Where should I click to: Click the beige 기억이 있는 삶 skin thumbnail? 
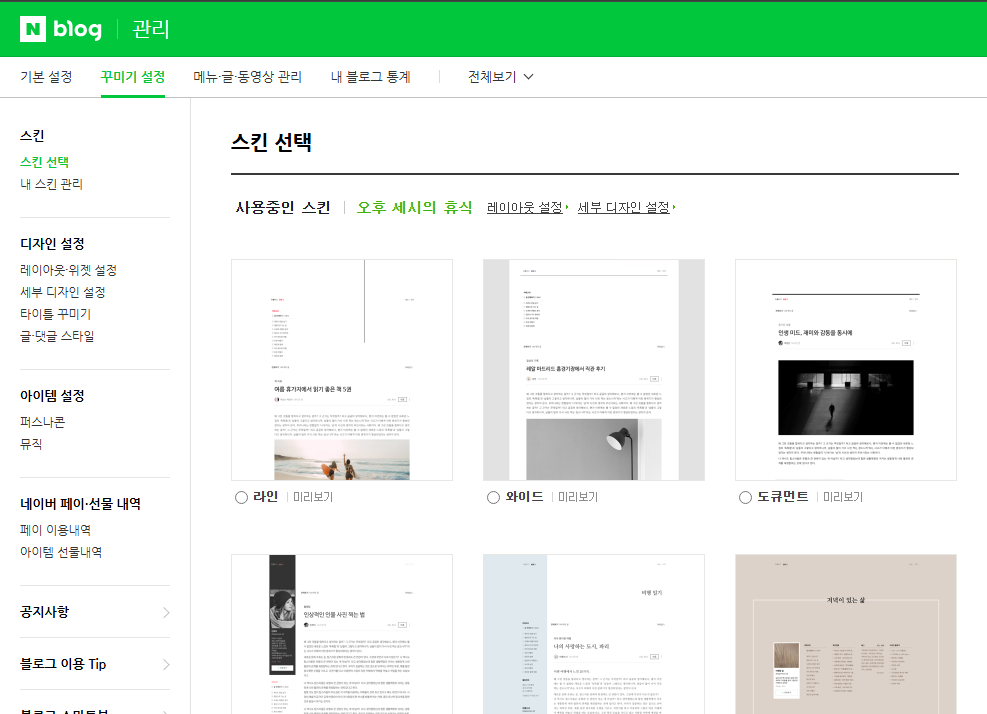(846, 634)
